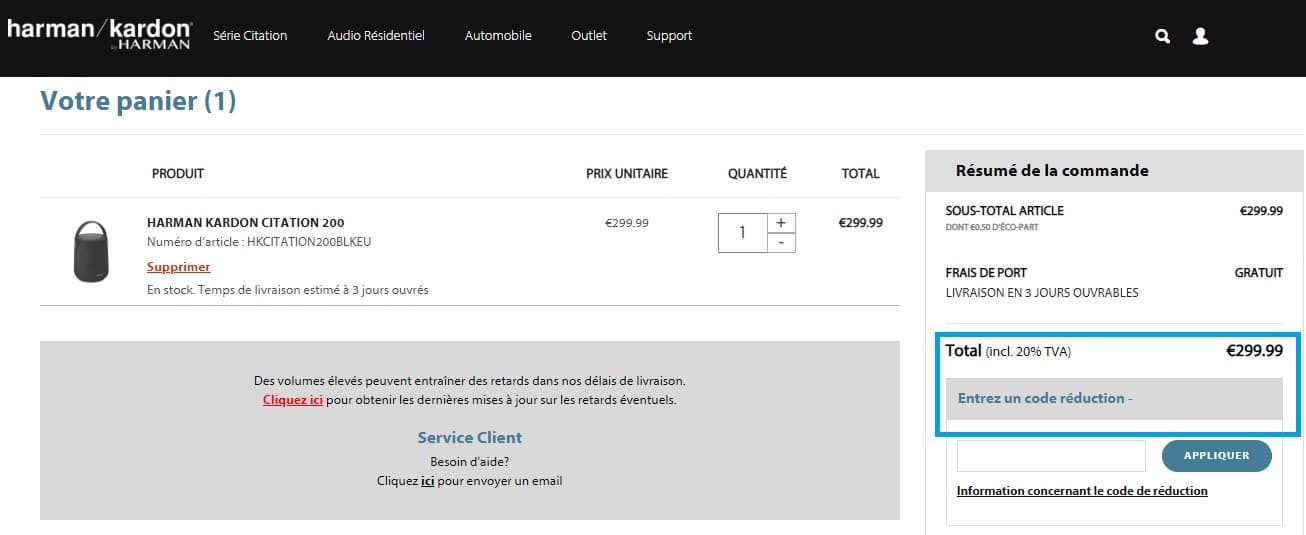Focus the discount code input field
The image size is (1306, 535).
1051,456
